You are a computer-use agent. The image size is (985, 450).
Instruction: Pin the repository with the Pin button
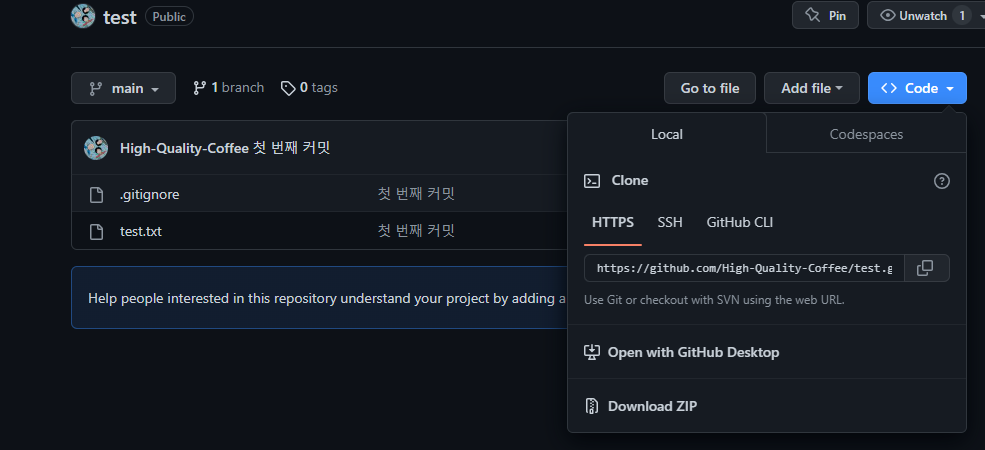825,15
